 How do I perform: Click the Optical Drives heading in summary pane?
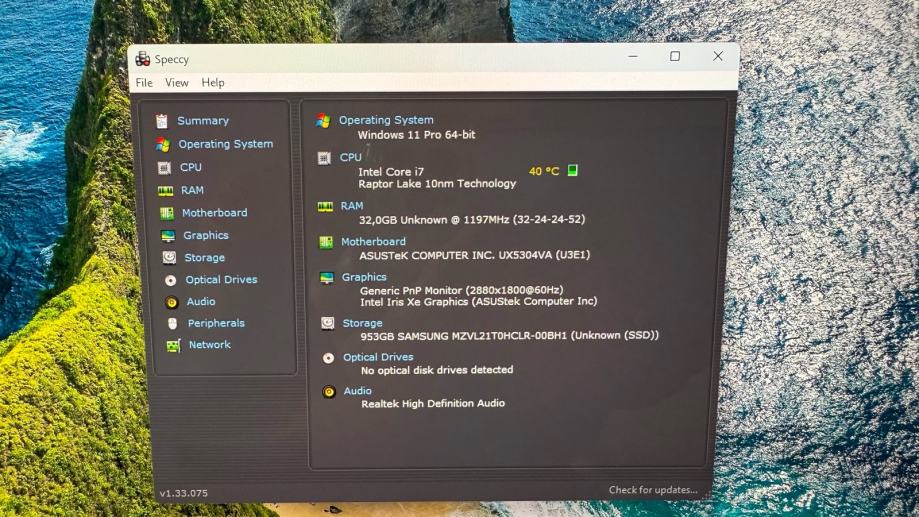pos(378,357)
